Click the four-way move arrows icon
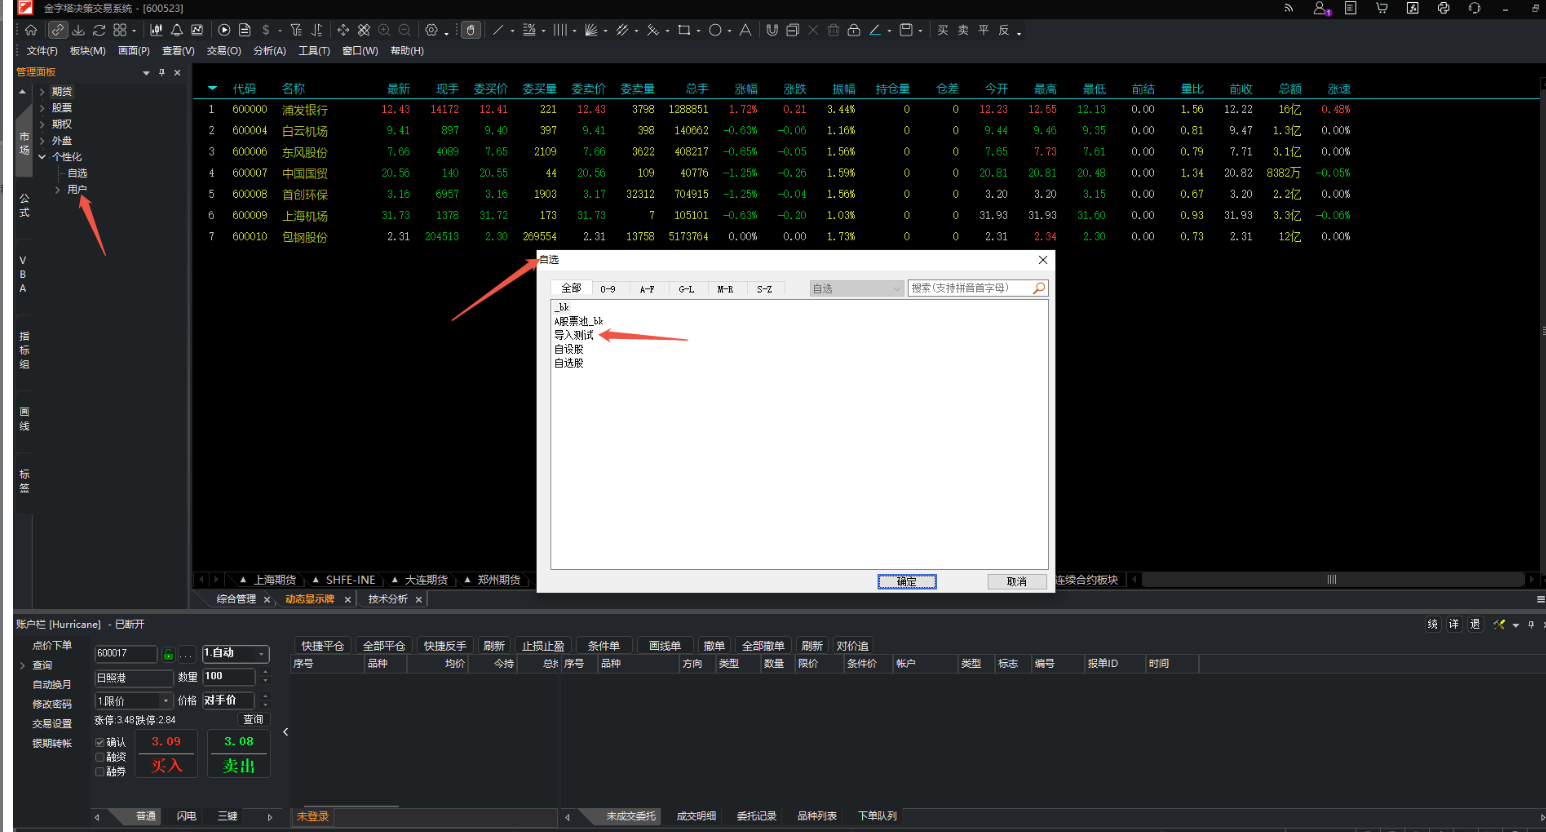 343,30
